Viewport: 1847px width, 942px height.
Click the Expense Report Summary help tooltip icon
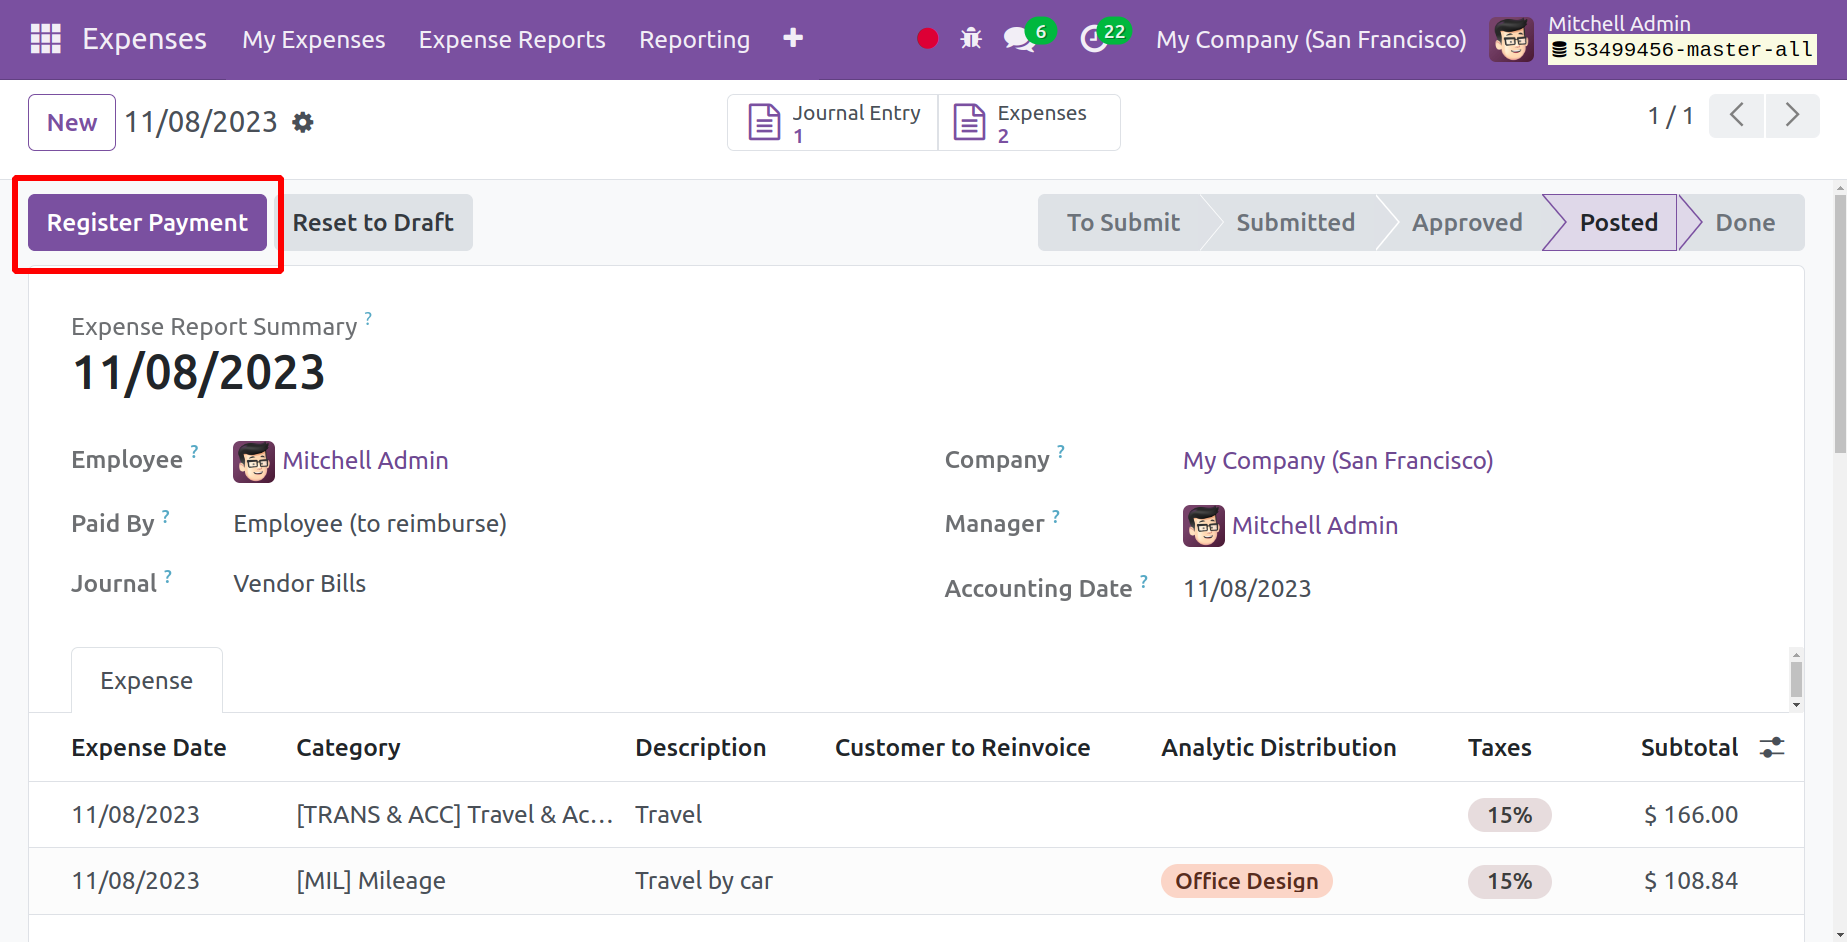pyautogui.click(x=368, y=318)
